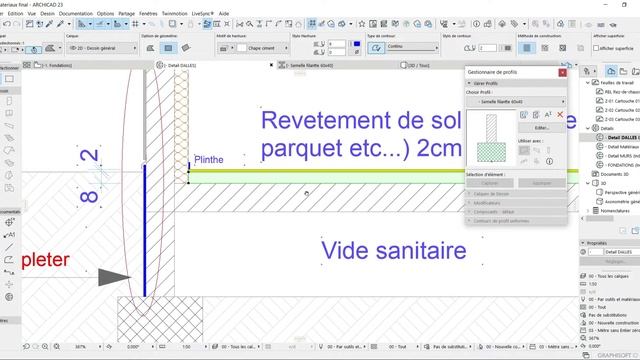Click the duplicate profile icon in Gestionnaire de profils

tap(536, 115)
